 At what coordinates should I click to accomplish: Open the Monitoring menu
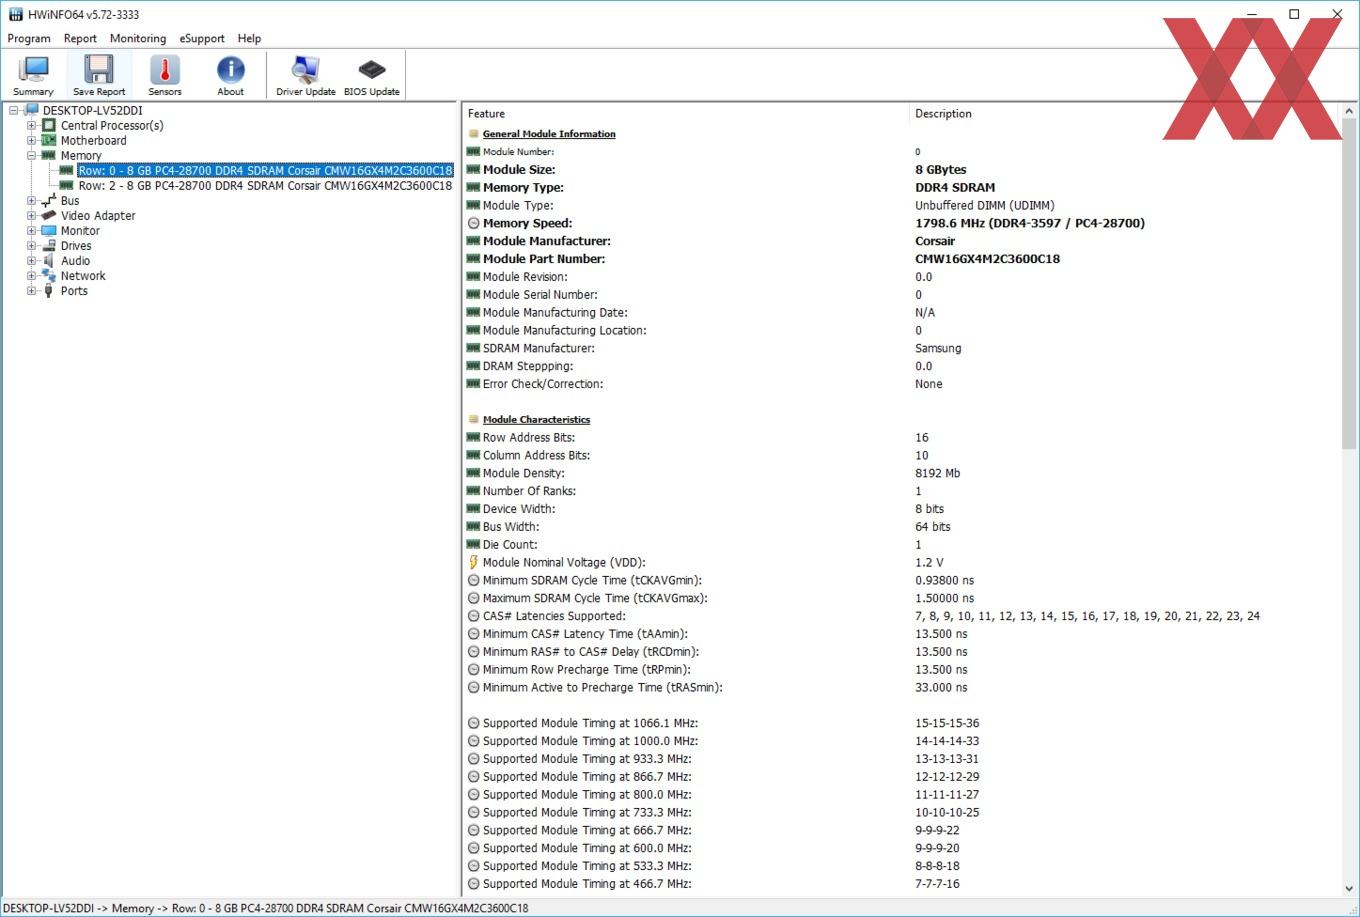pyautogui.click(x=138, y=38)
